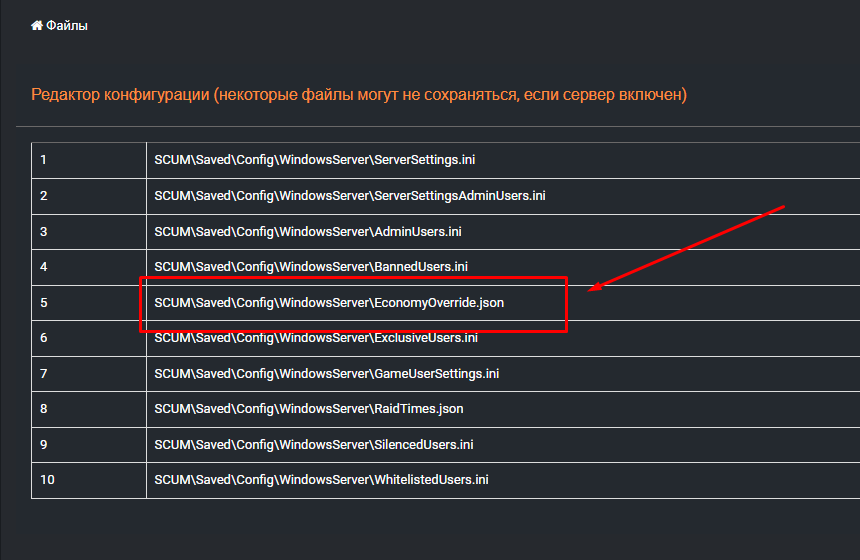Select the AdminUsers.ini file entry

pyautogui.click(x=307, y=231)
